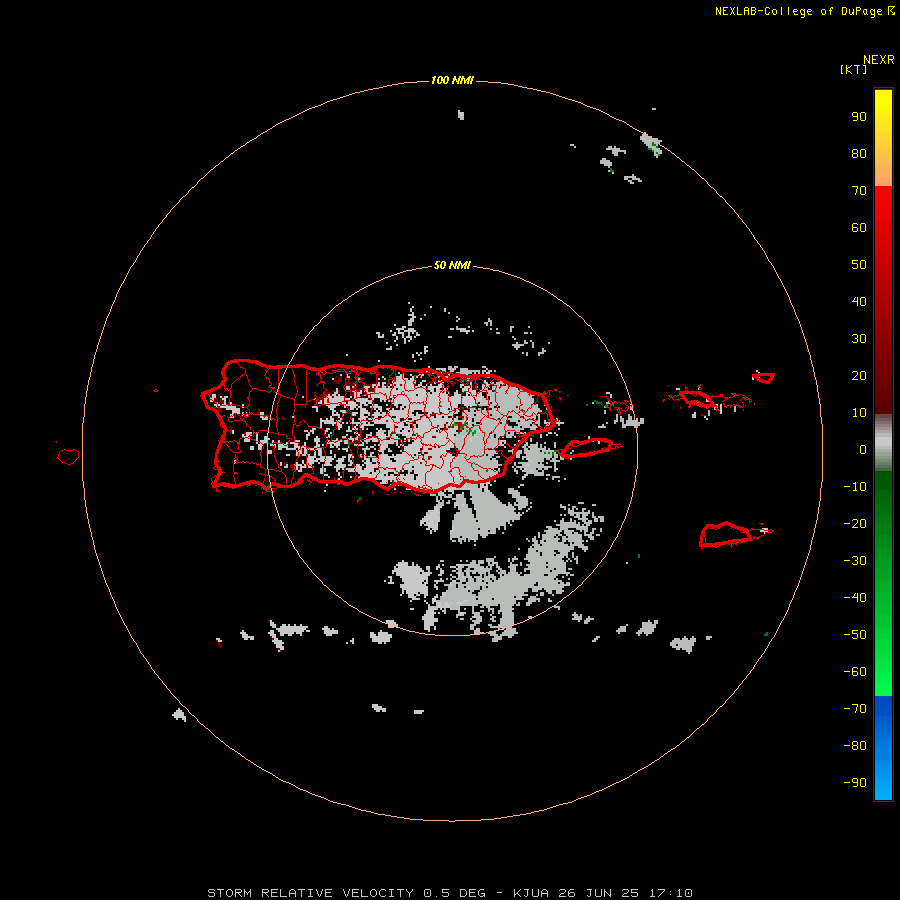Click the 80 value on velocity scale

[859, 154]
